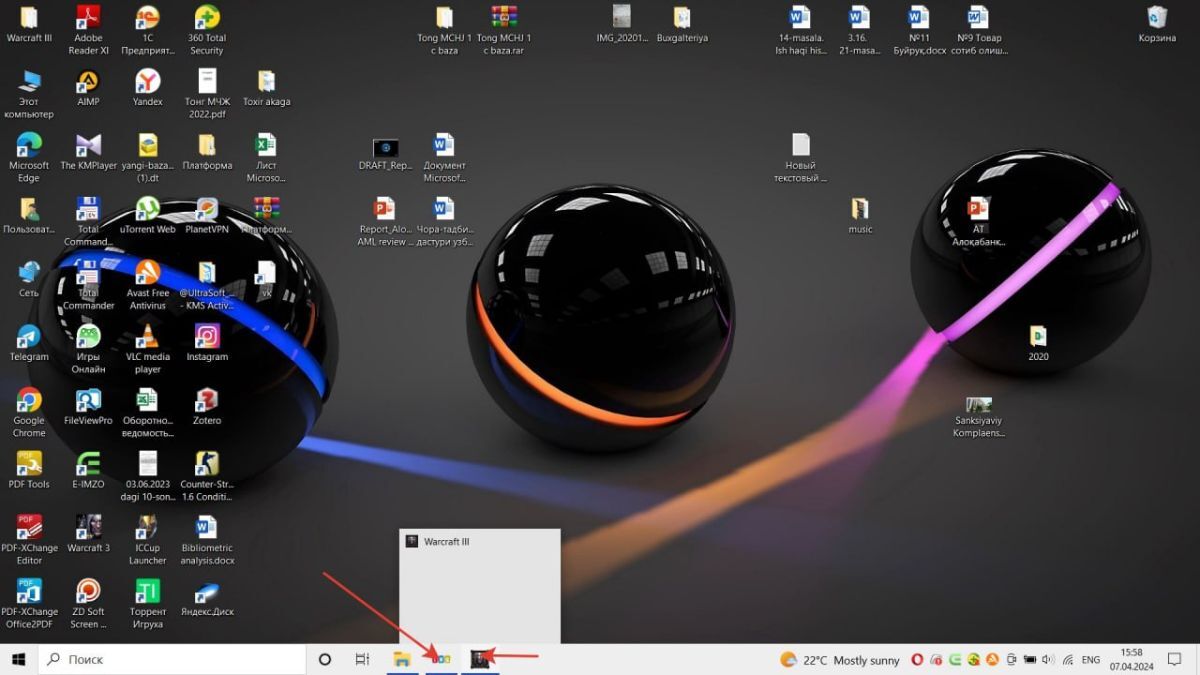1200x675 pixels.
Task: Select the Telegram desktop icon
Action: coord(29,338)
